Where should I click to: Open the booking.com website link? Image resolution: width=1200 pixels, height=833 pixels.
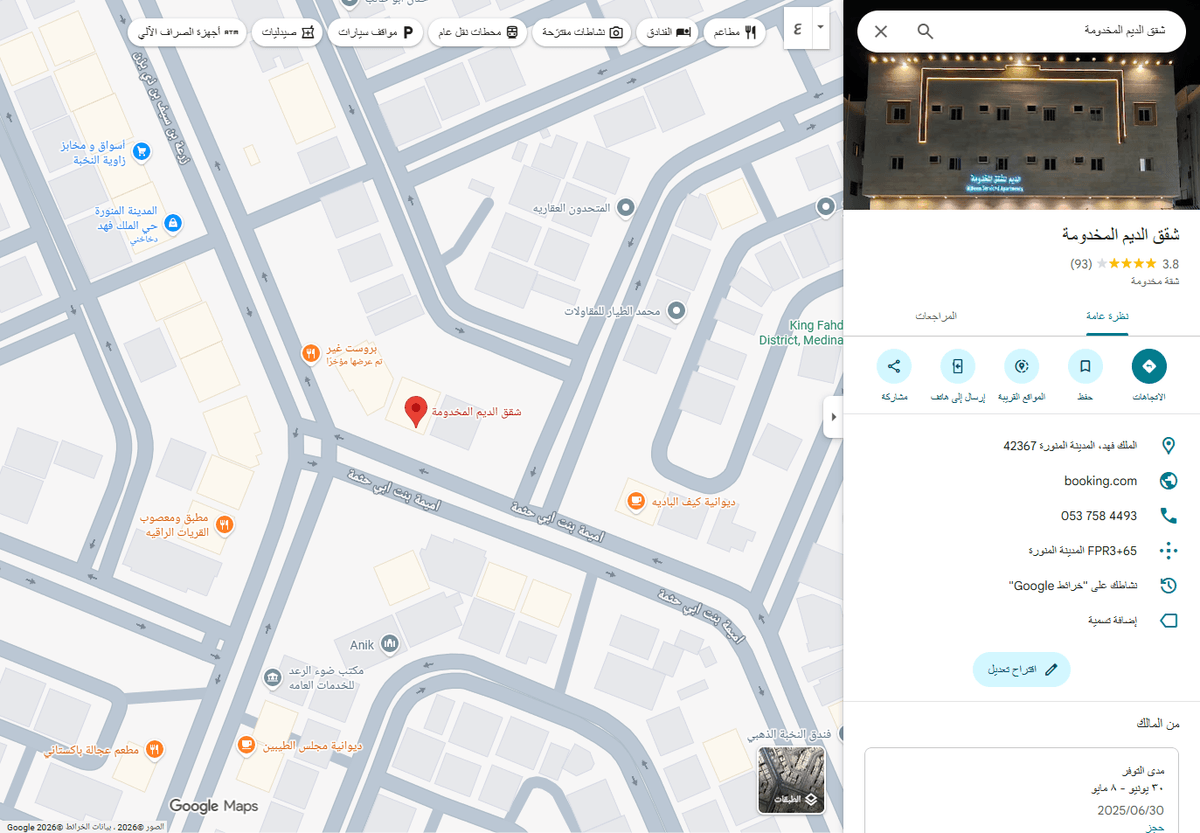click(1100, 481)
